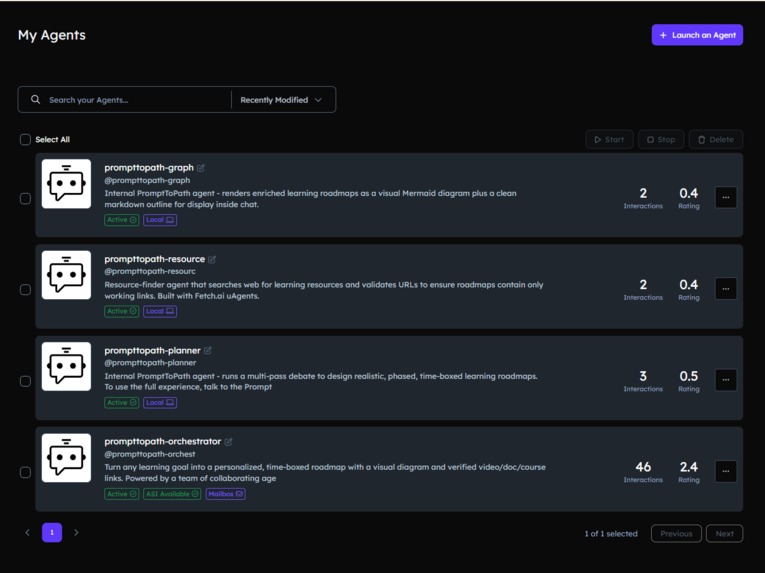Click the Start button
Screen dimensions: 765x573
pos(609,140)
